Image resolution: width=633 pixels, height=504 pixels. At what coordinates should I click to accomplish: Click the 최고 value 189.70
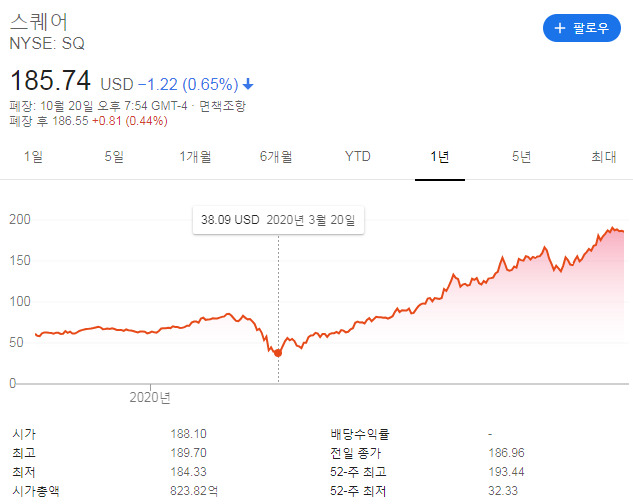point(189,453)
